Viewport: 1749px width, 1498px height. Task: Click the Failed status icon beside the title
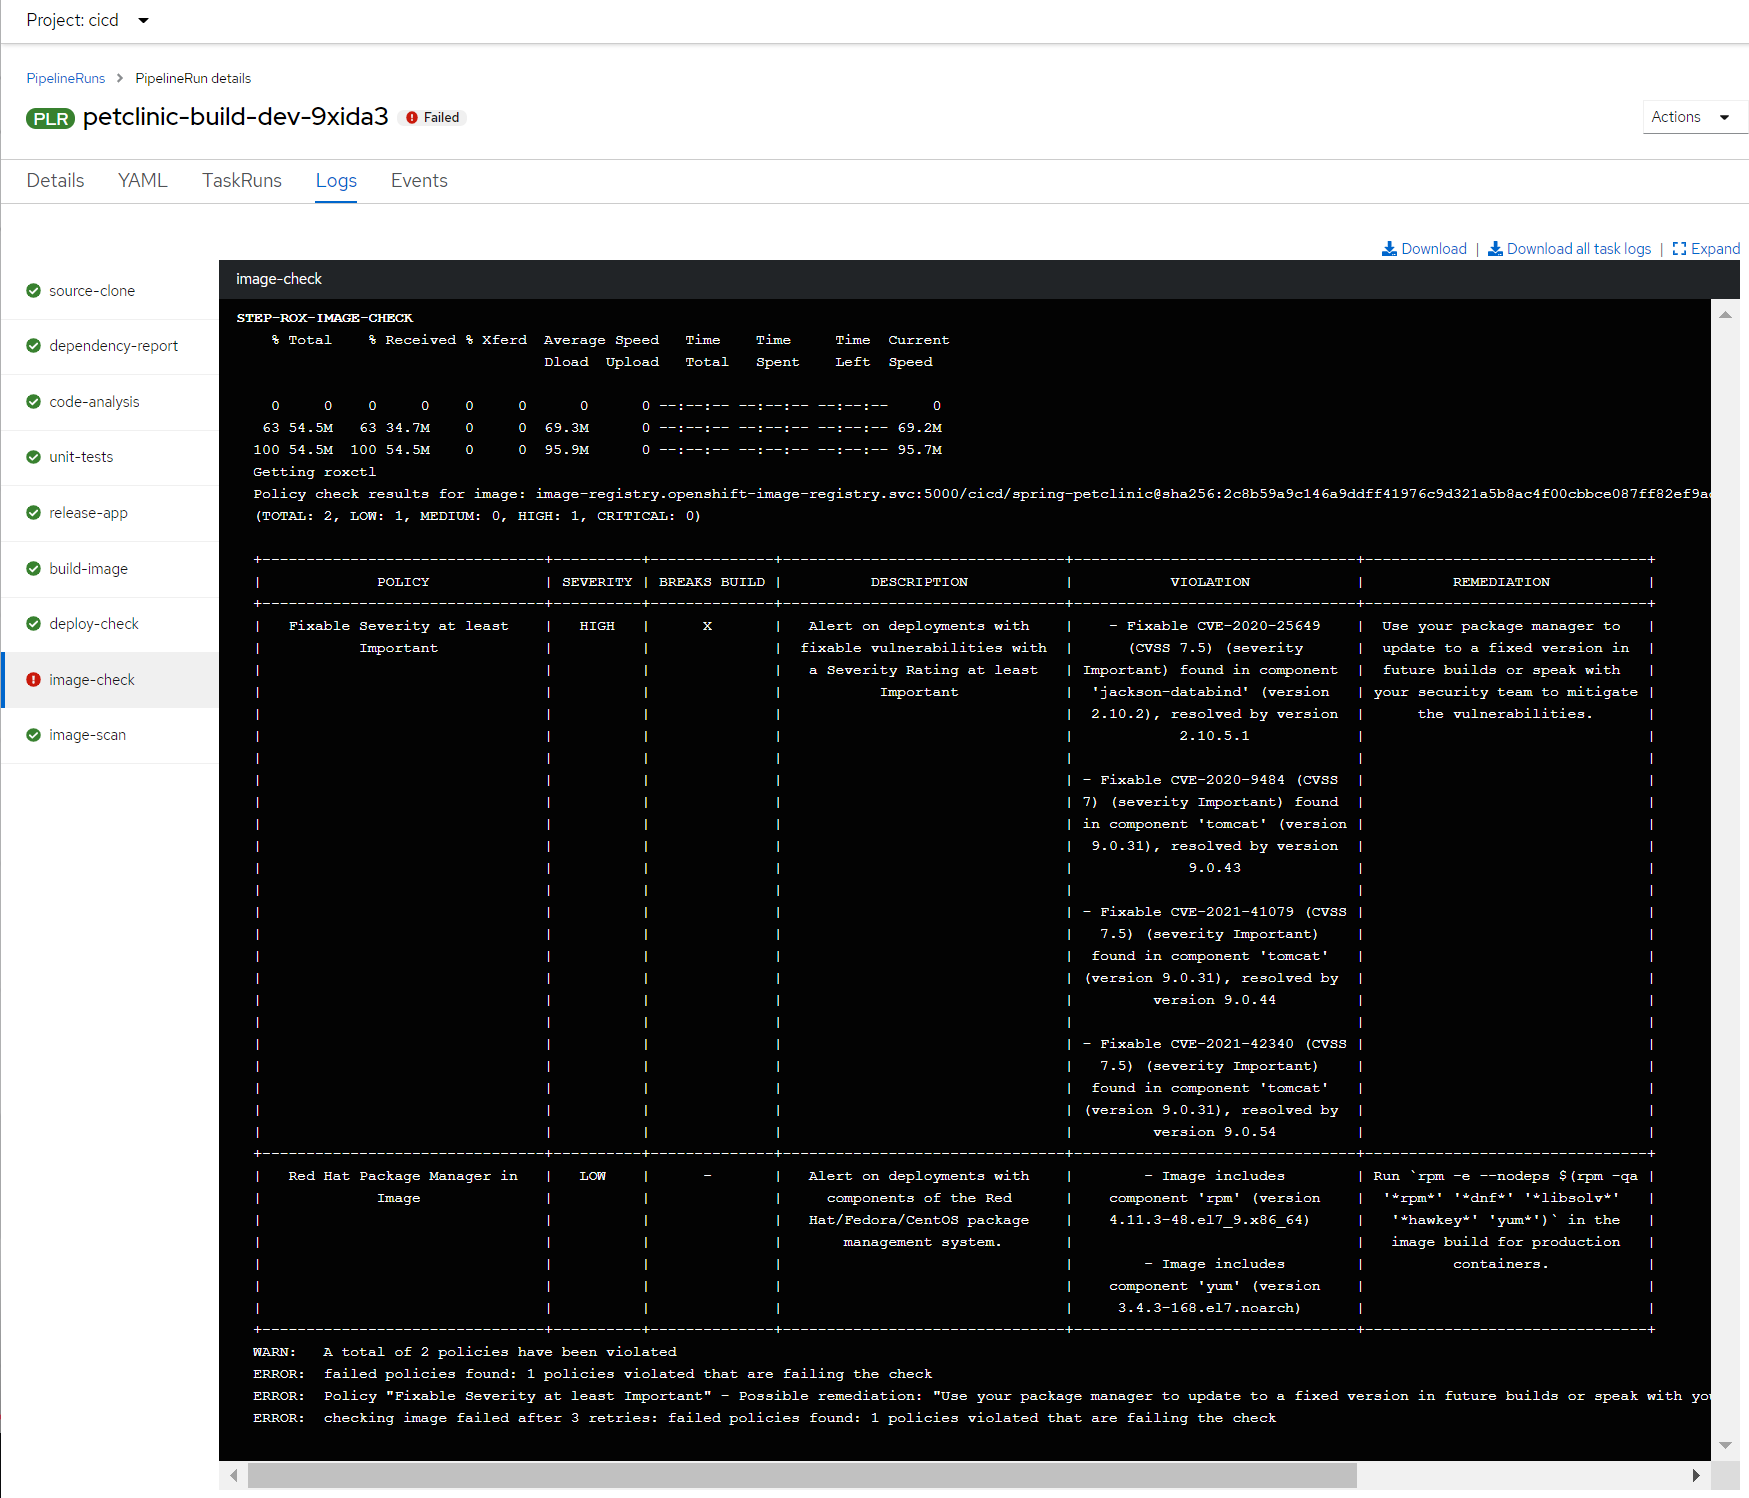(410, 117)
